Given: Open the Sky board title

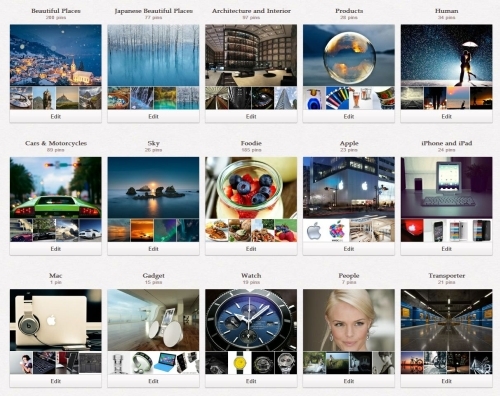Looking at the screenshot, I should [x=153, y=143].
